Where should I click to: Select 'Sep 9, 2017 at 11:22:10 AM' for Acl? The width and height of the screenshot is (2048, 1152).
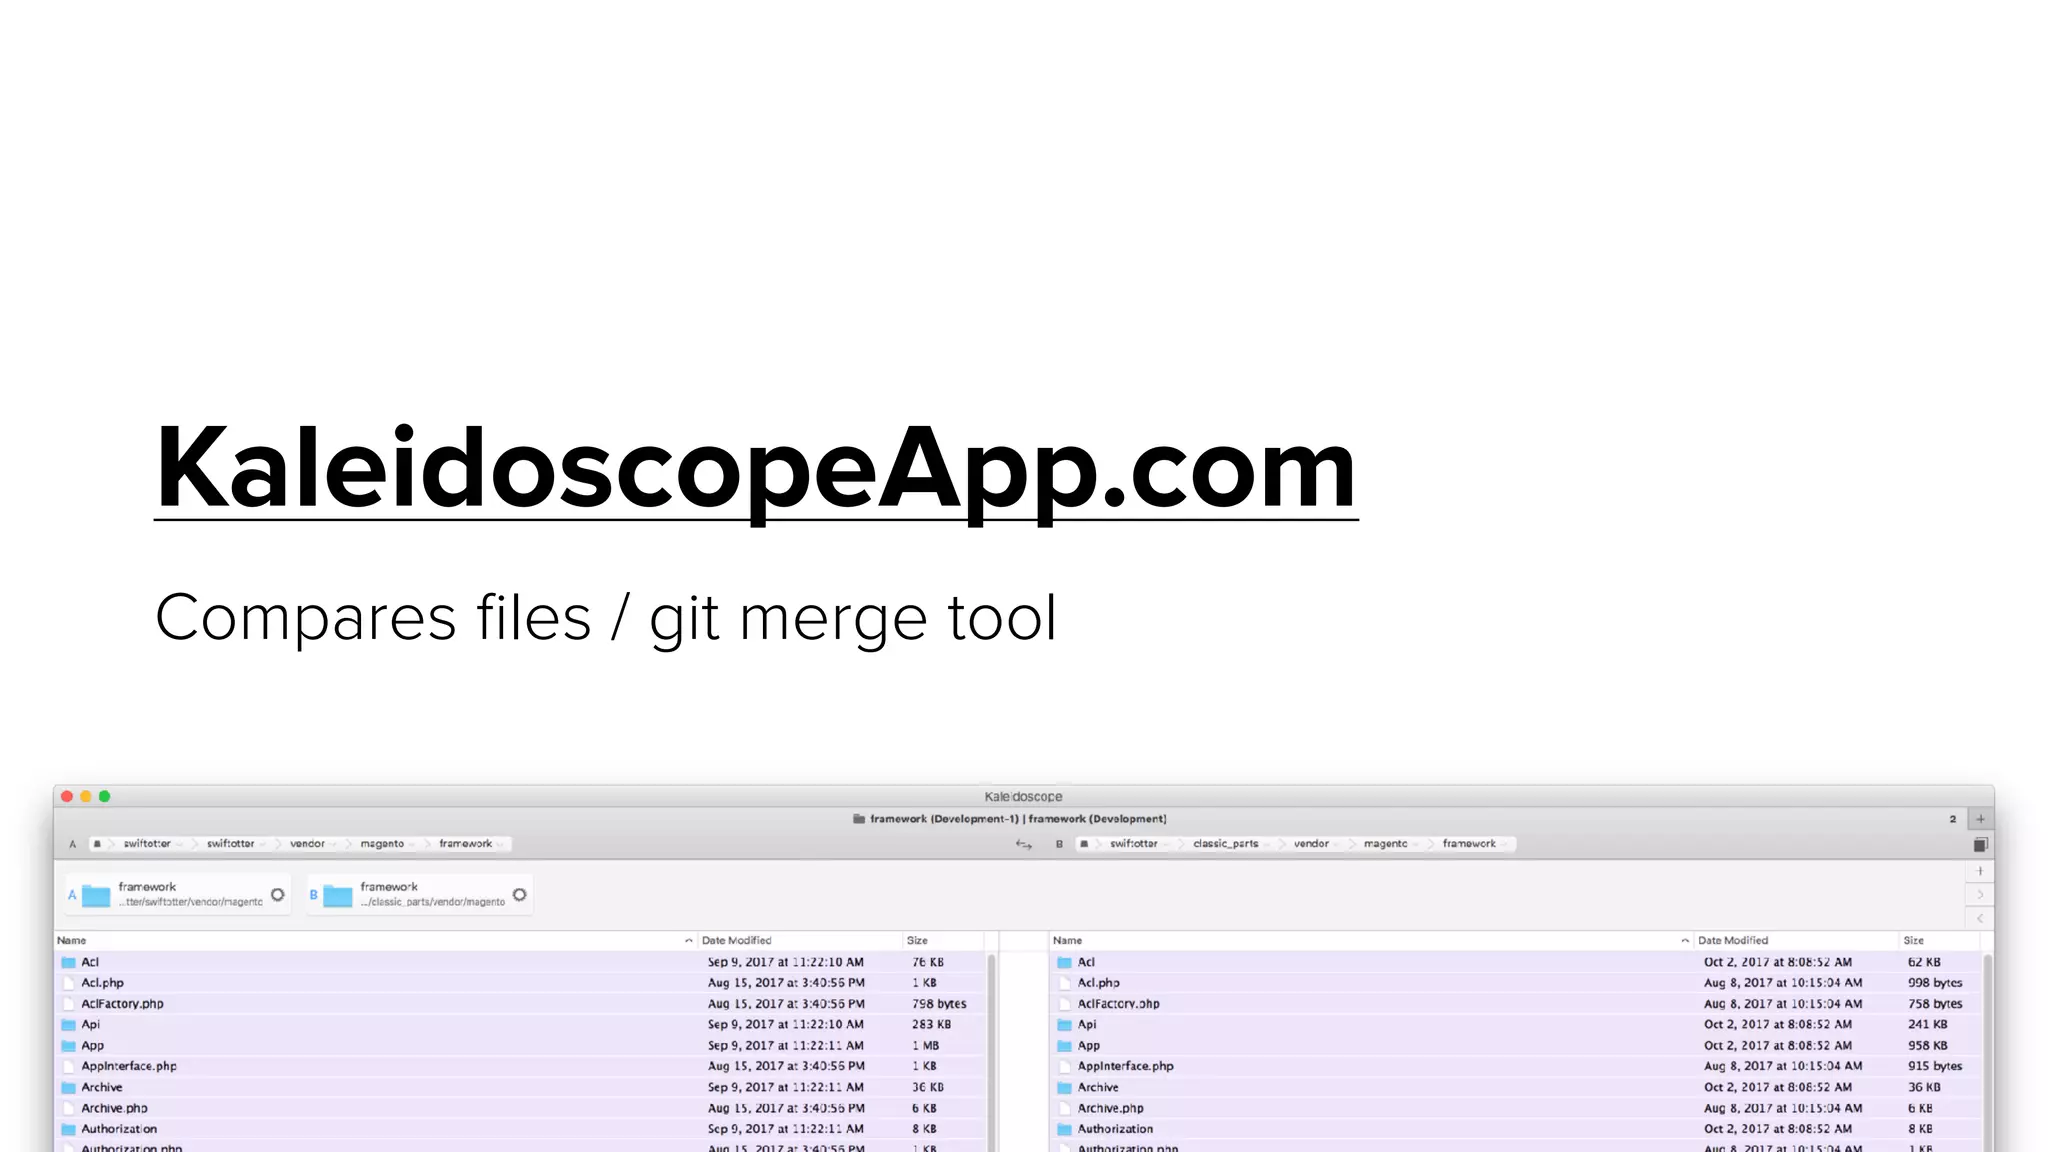point(786,963)
